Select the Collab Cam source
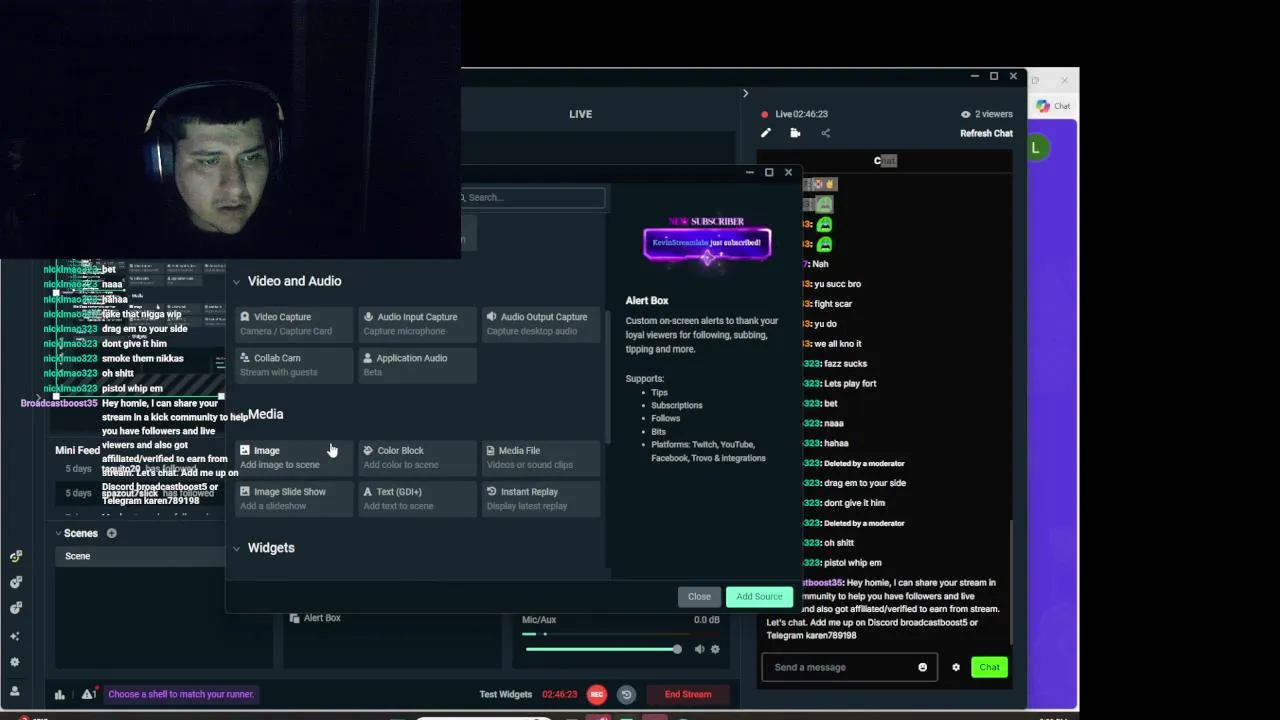Screen dimensions: 1280x720 tap(294, 365)
